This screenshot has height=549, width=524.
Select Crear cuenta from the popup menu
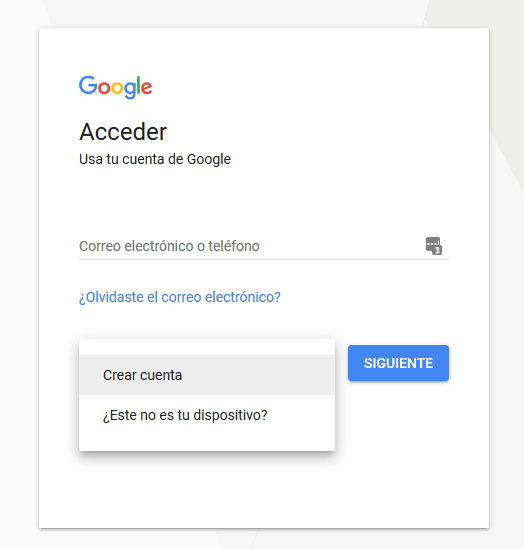point(207,375)
